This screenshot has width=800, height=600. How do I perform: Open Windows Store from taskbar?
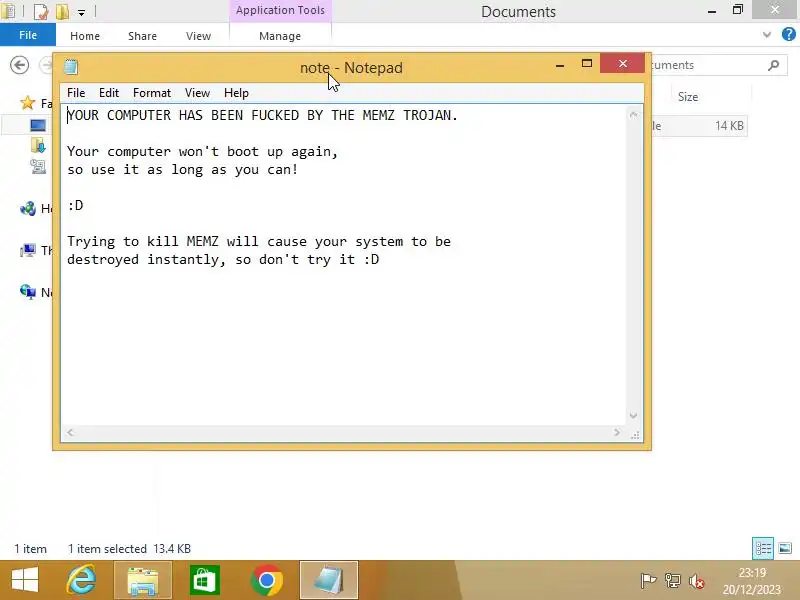point(205,580)
